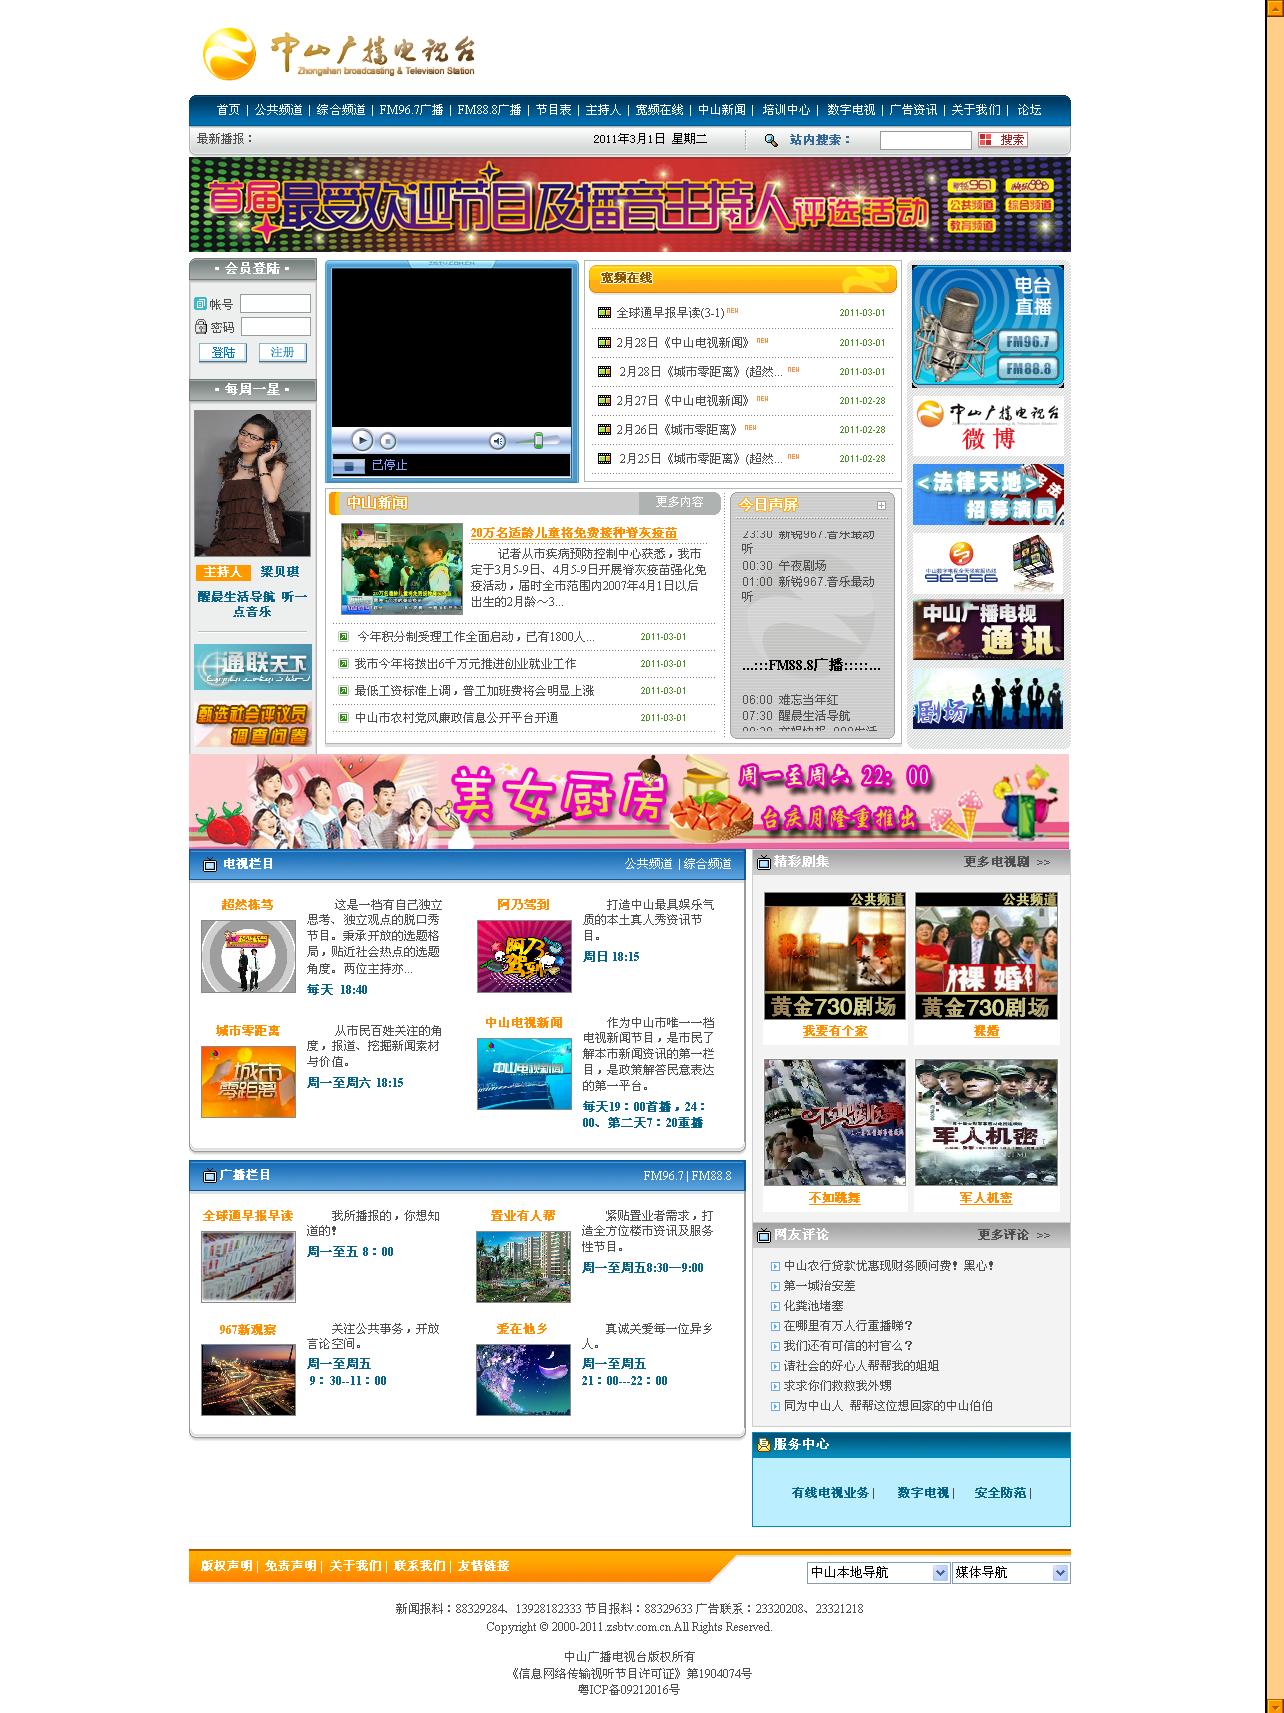Viewport: 1284px width, 1713px height.
Task: Focus the 帐号 account input field
Action: [275, 304]
